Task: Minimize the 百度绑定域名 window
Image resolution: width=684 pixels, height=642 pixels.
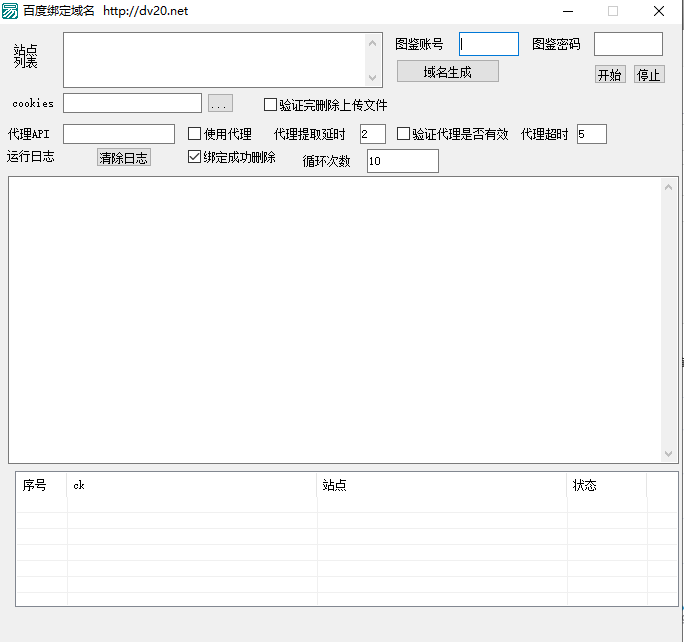Action: [568, 11]
